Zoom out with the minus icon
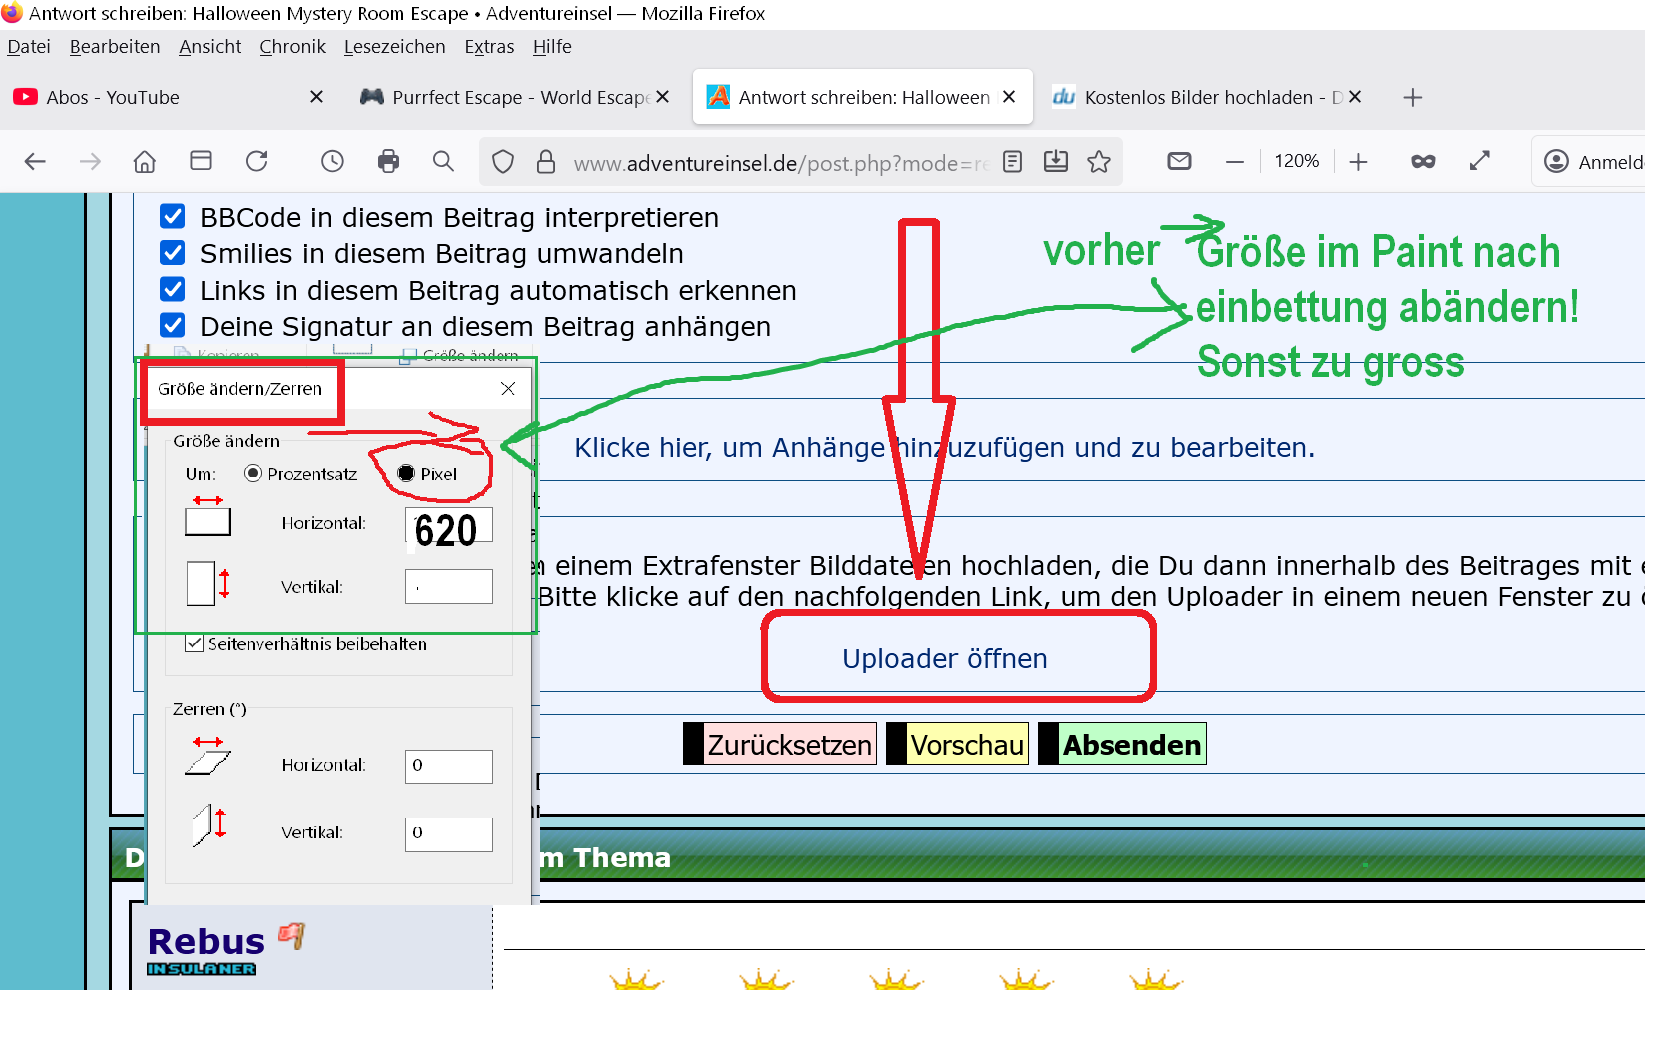This screenshot has height=1054, width=1672. (x=1235, y=162)
